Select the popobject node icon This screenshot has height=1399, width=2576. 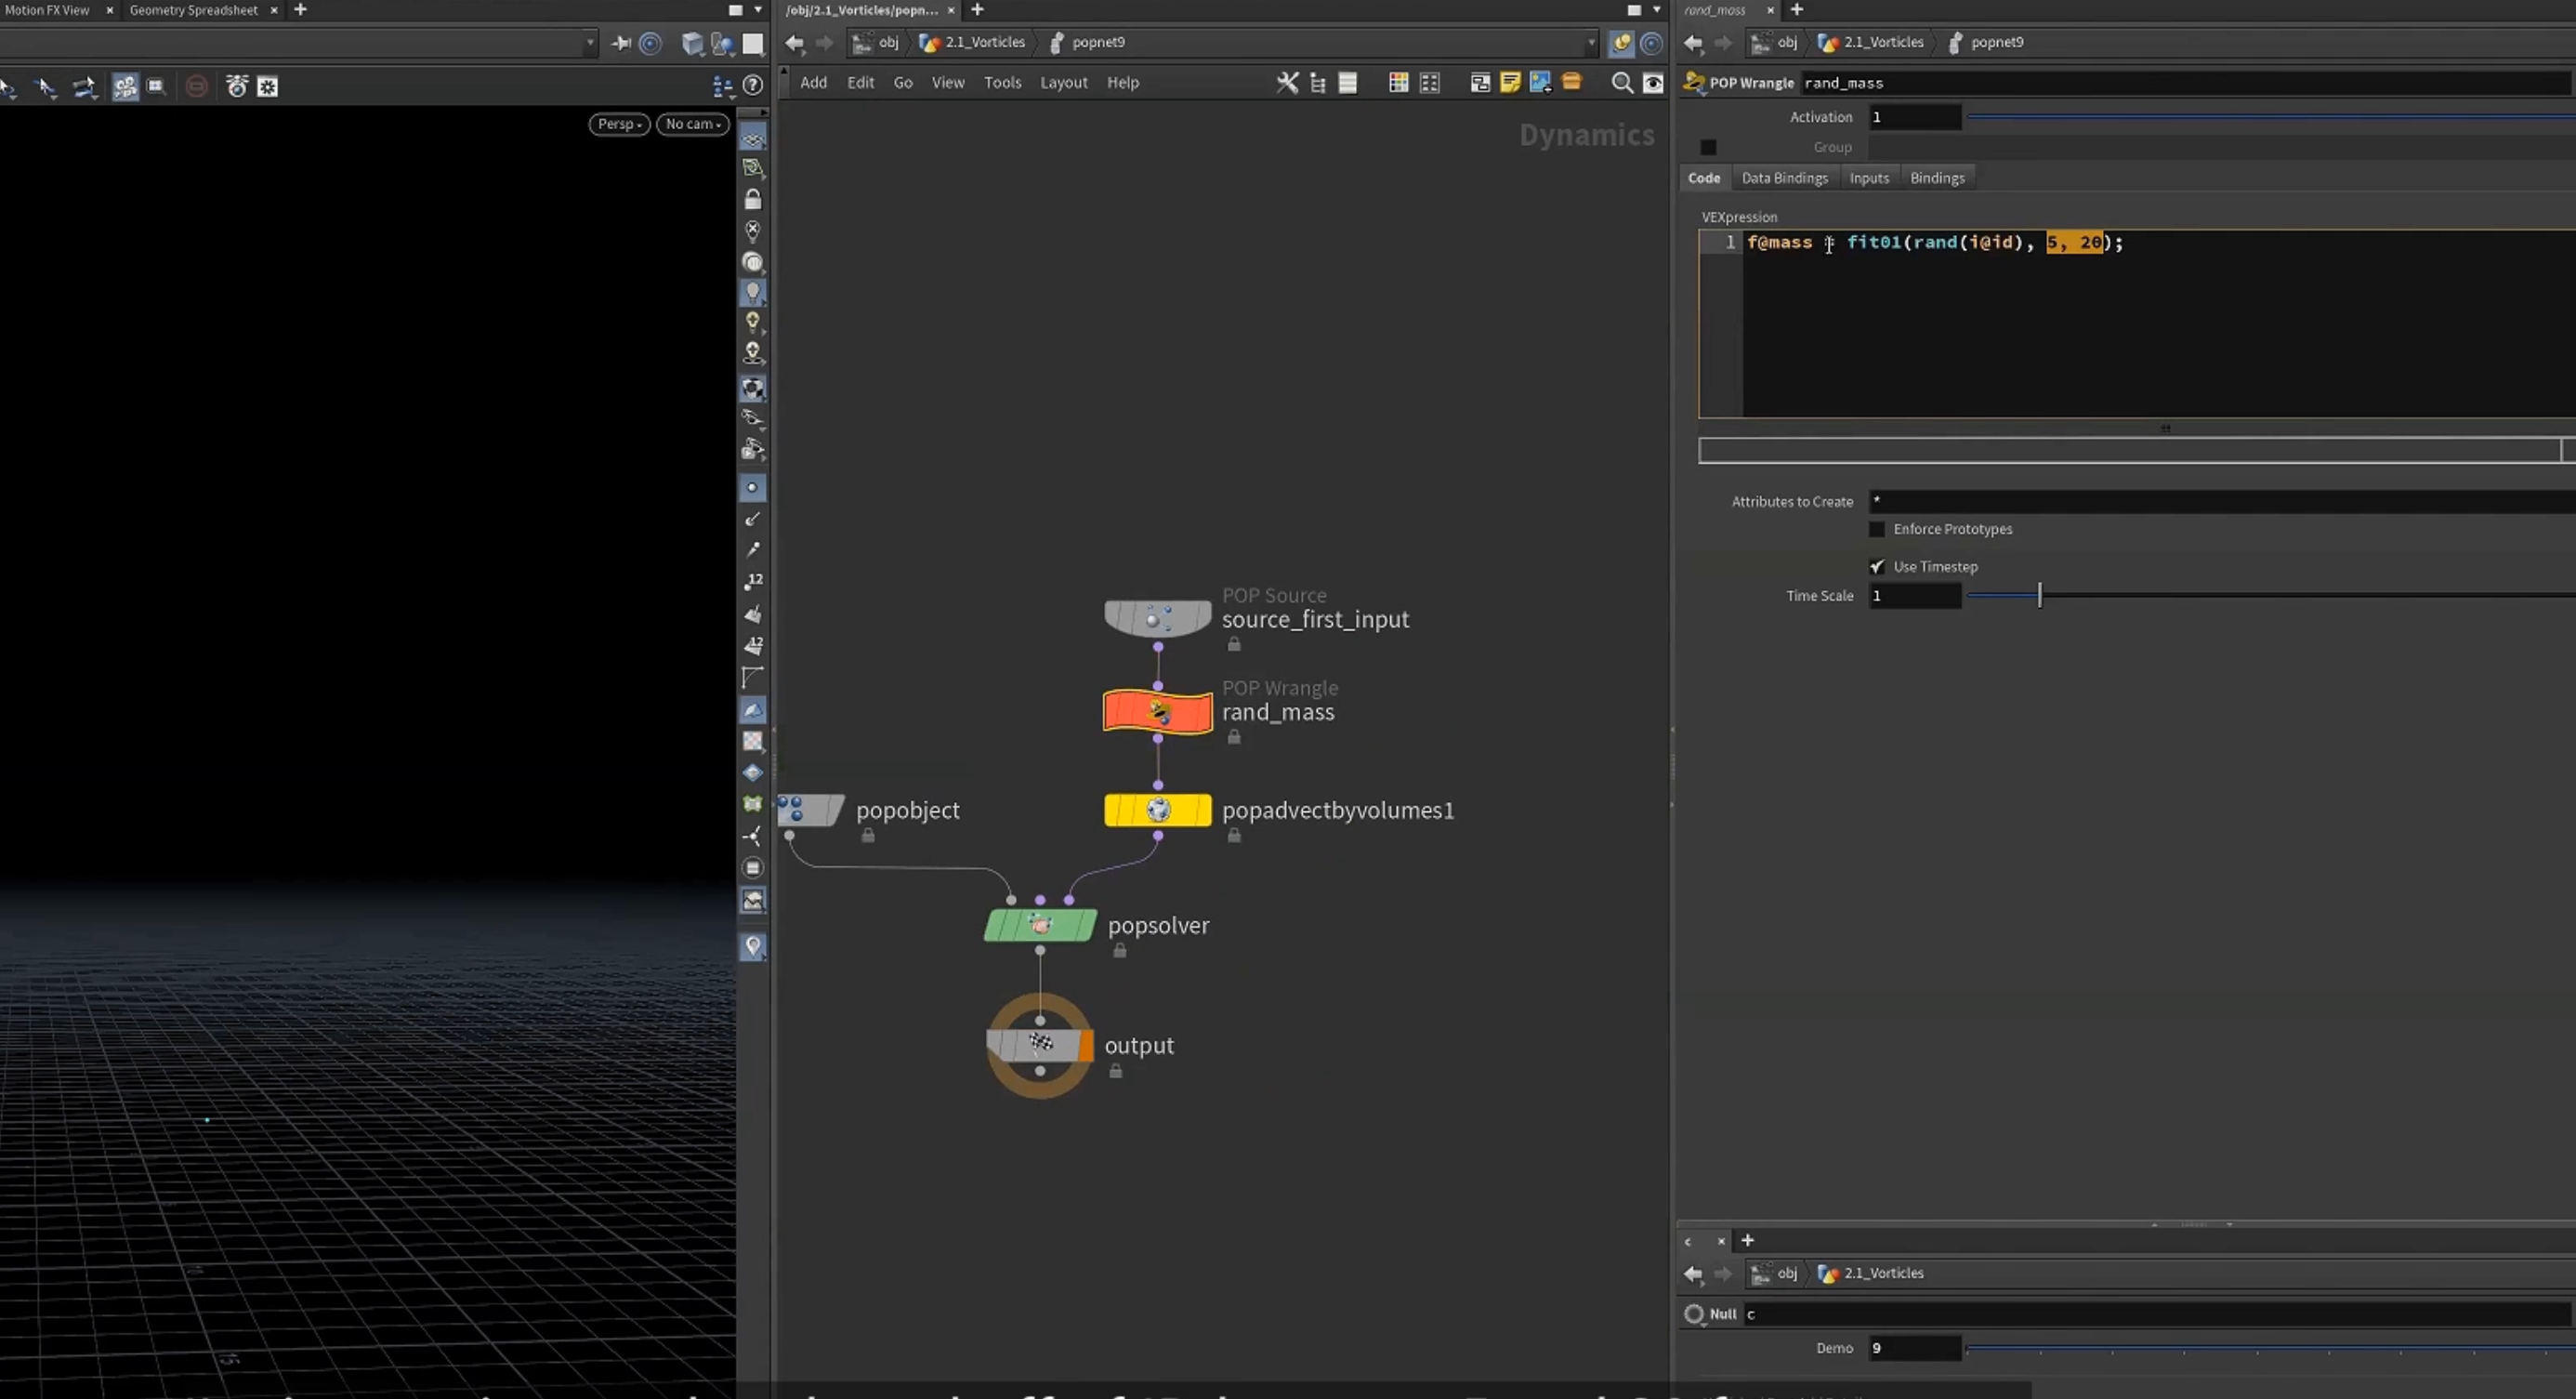point(811,810)
